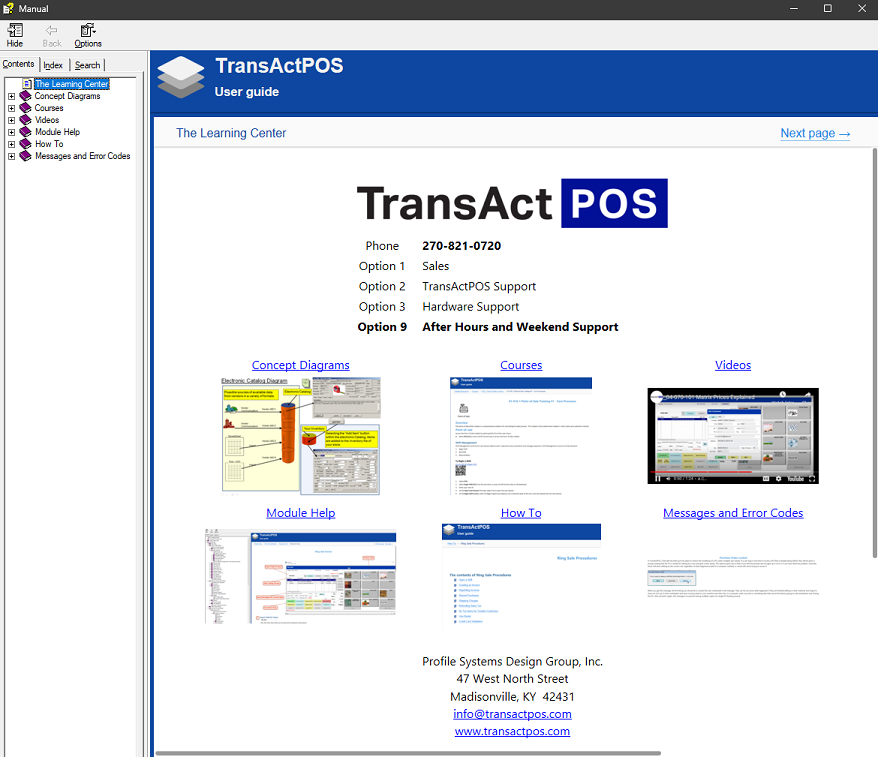
Task: Select Messages and Error Codes tree item
Action: pos(82,156)
